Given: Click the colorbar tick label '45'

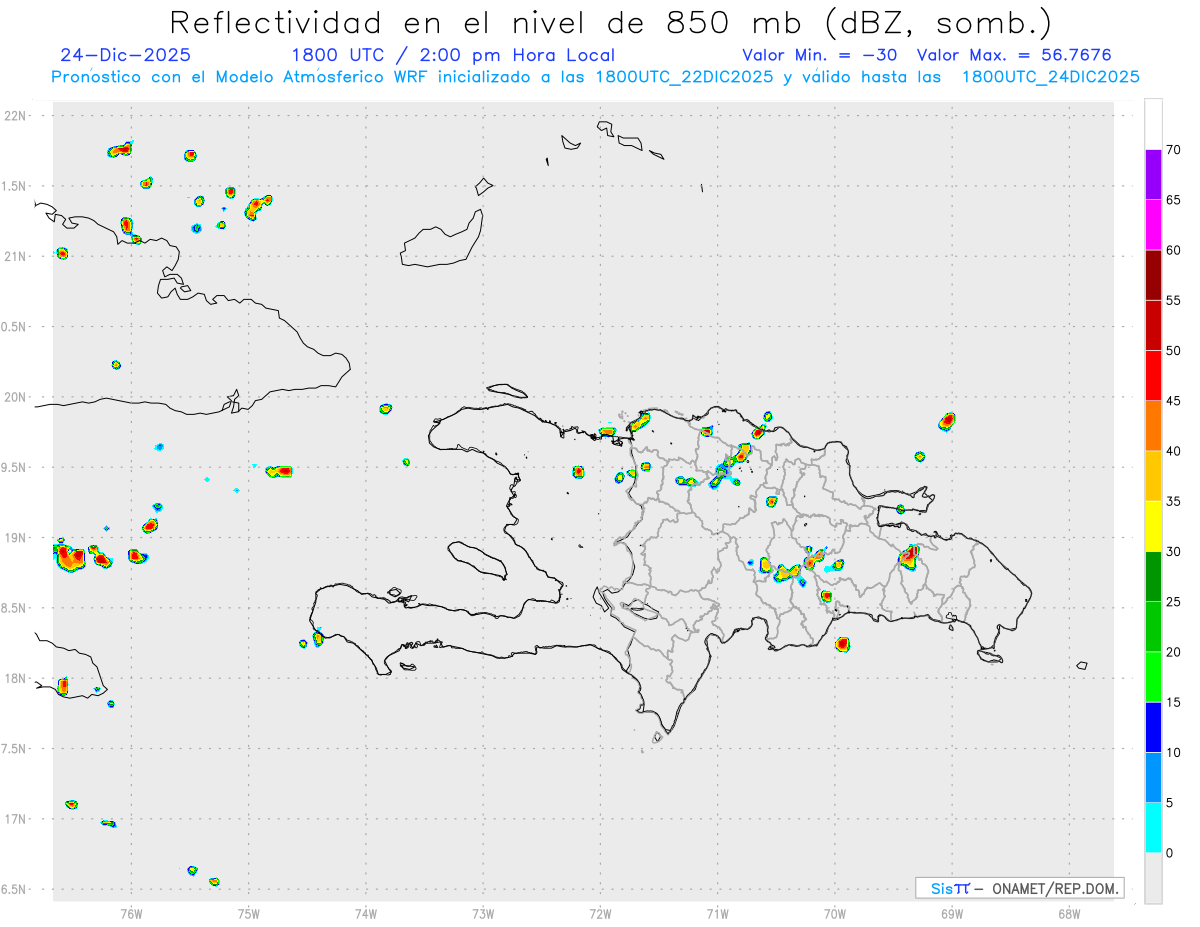Looking at the screenshot, I should 1174,401.
